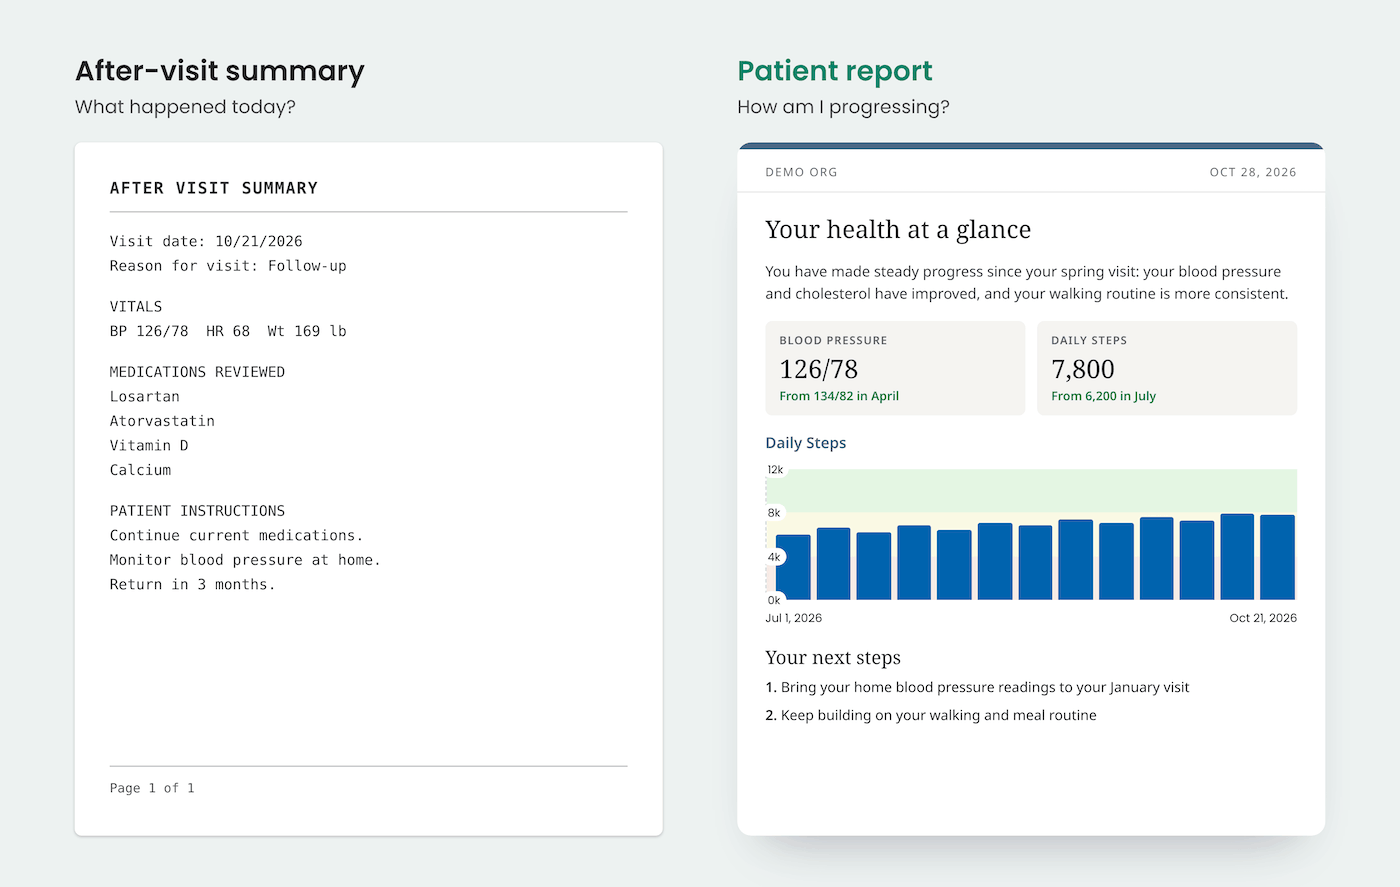Click the 'Atorvastatin' medication entry
This screenshot has height=887, width=1400.
coord(162,421)
